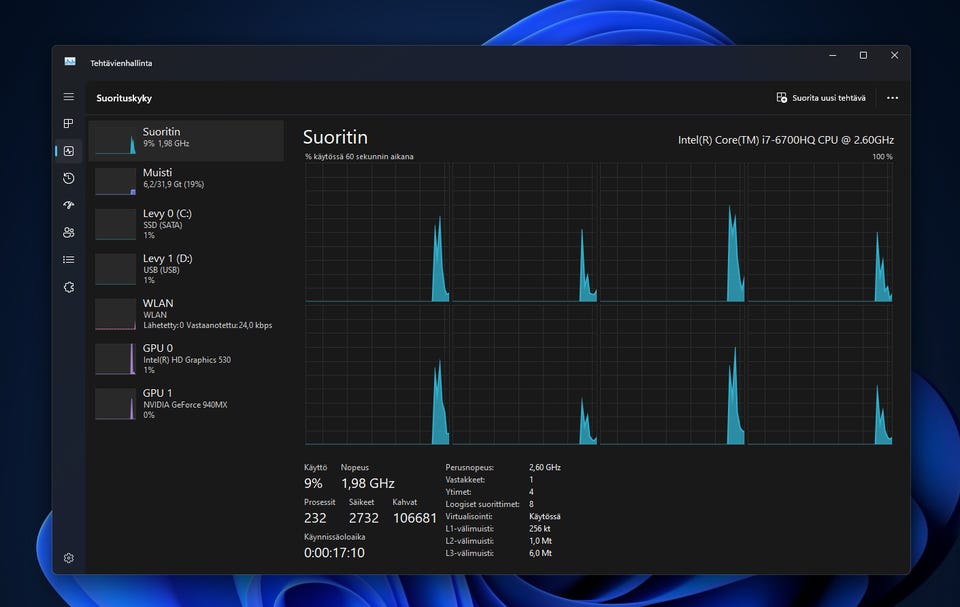Open the Startup apps page icon
Viewport: 960px width, 607px height.
point(69,205)
